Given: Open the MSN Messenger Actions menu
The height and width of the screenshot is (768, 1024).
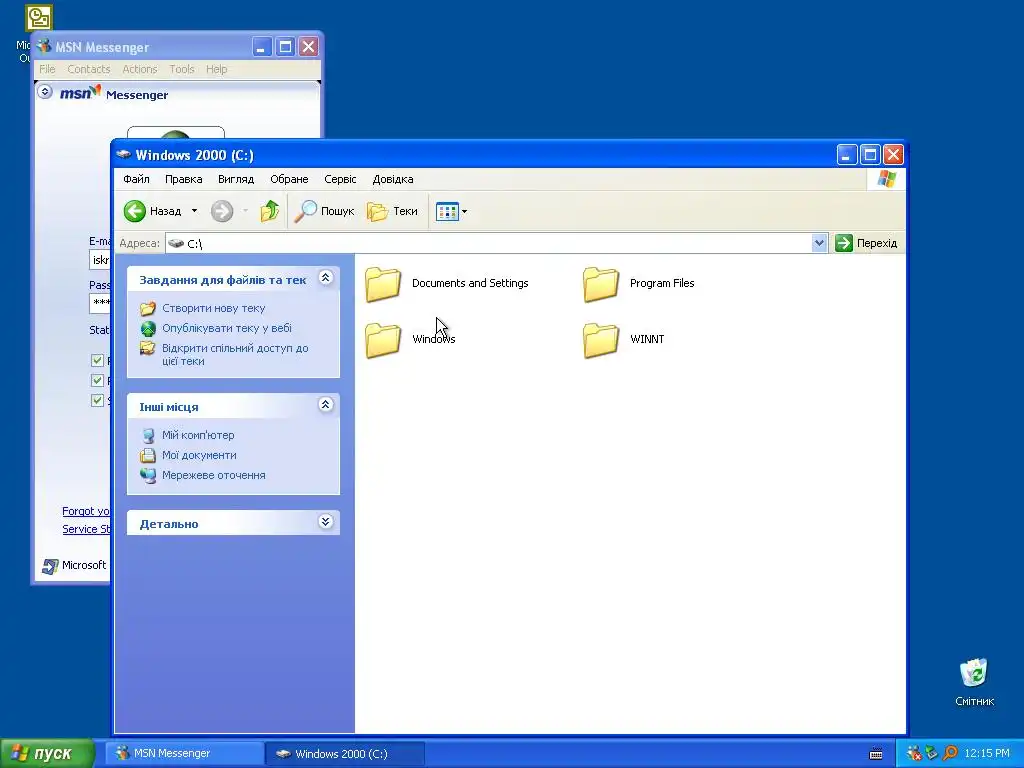Looking at the screenshot, I should coord(140,69).
